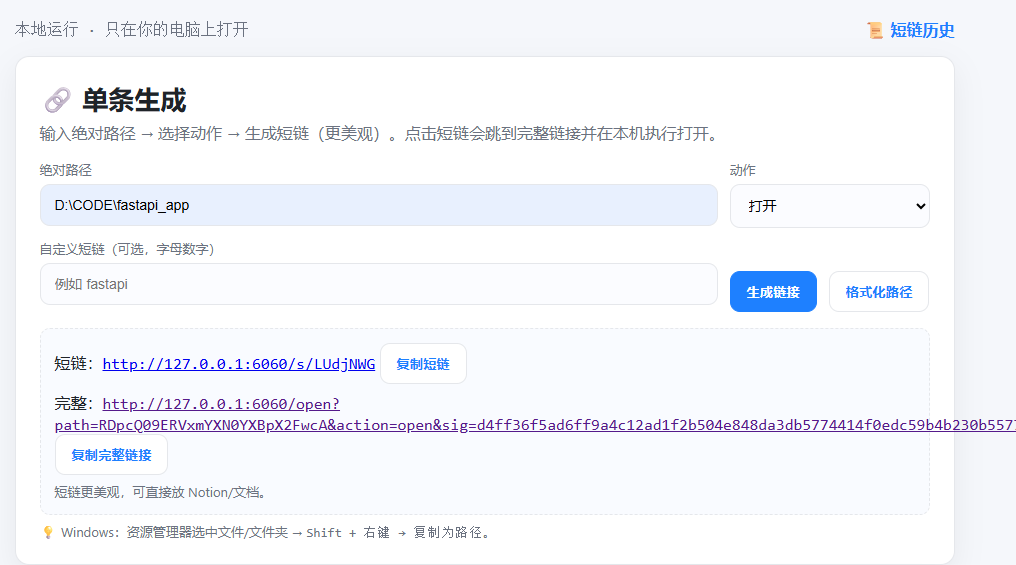This screenshot has height=565, width=1016.
Task: Click the 短链： label before the short link
Action: tap(75, 363)
